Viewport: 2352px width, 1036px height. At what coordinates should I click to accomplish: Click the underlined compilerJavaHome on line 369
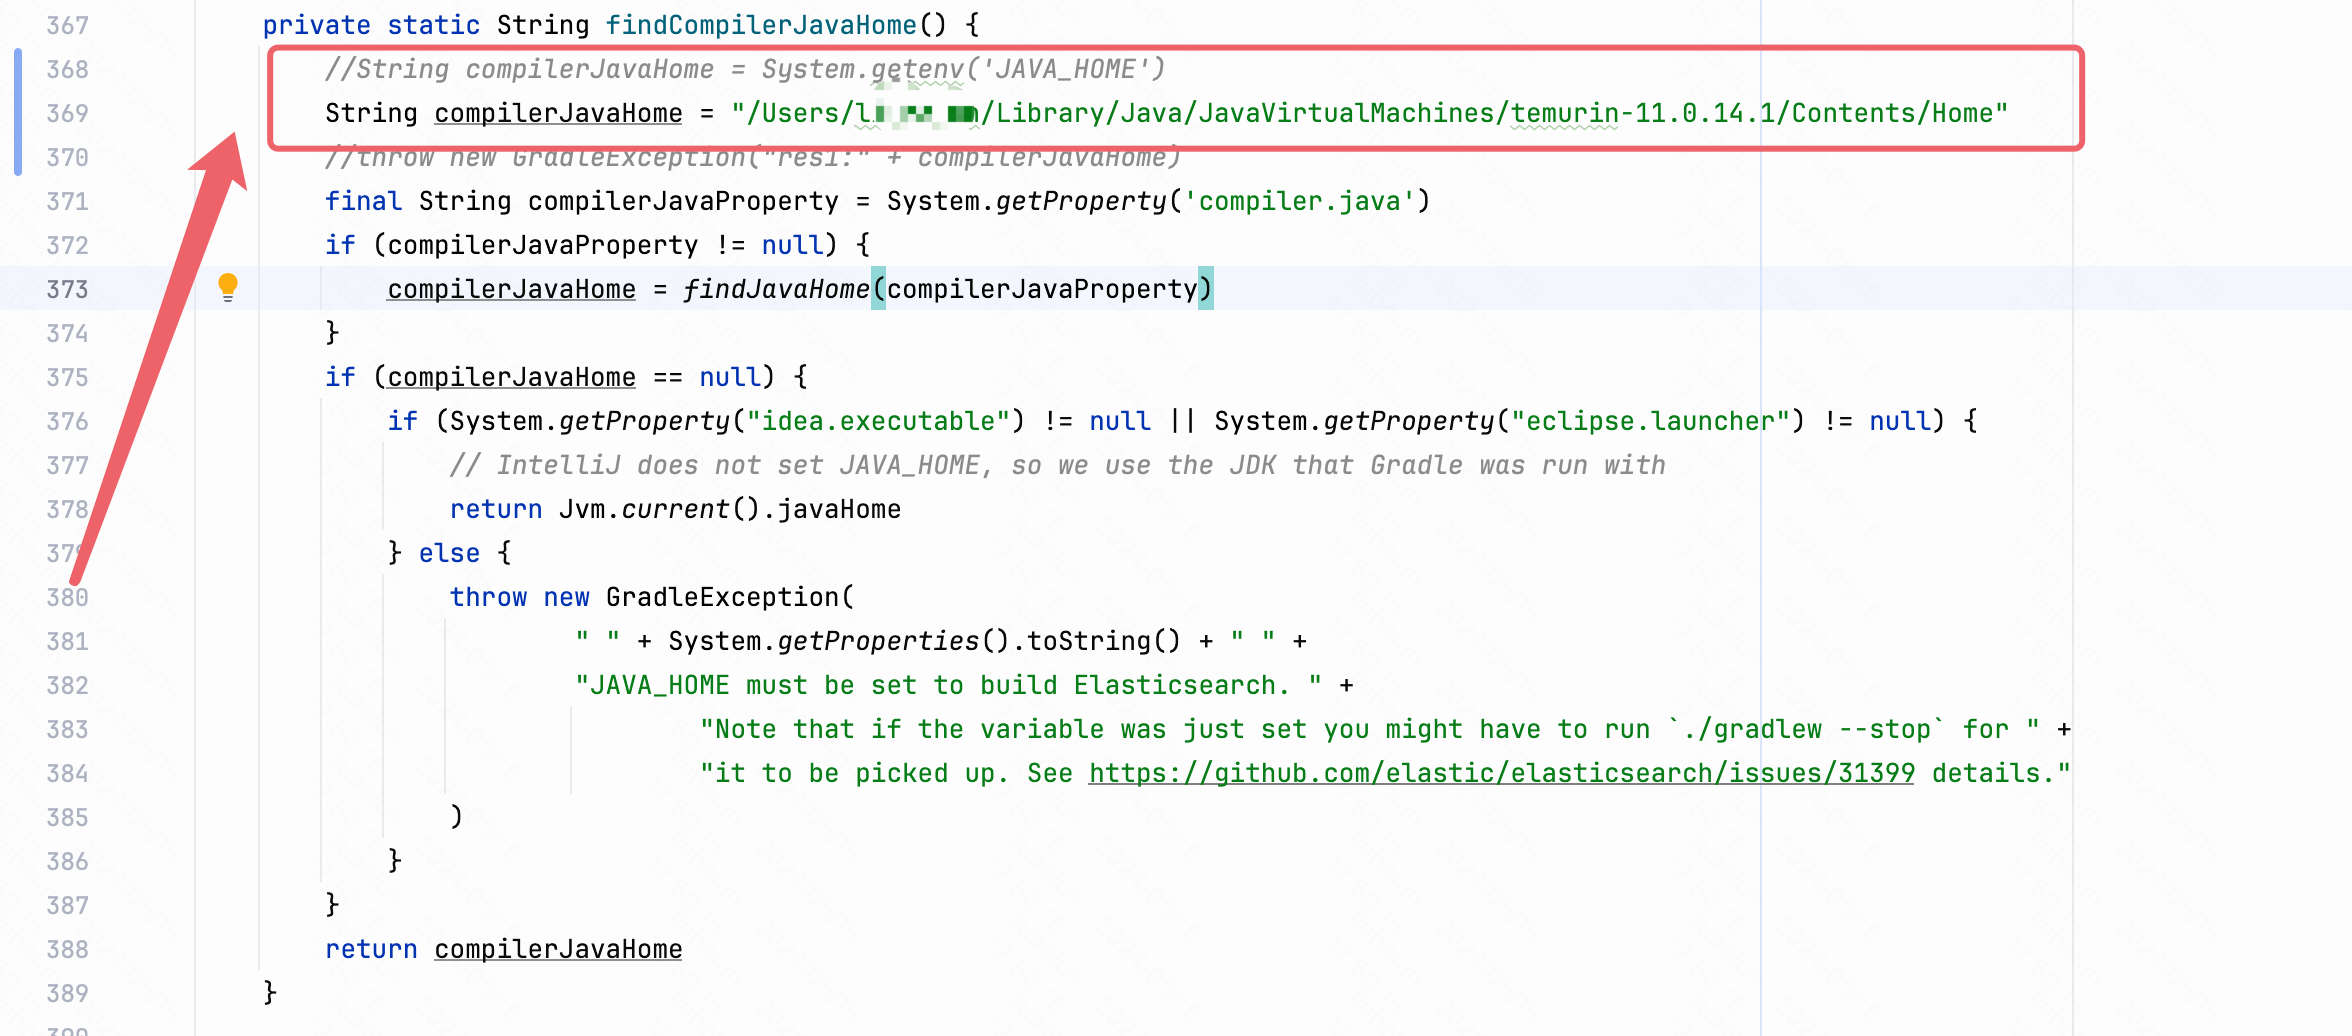(556, 113)
